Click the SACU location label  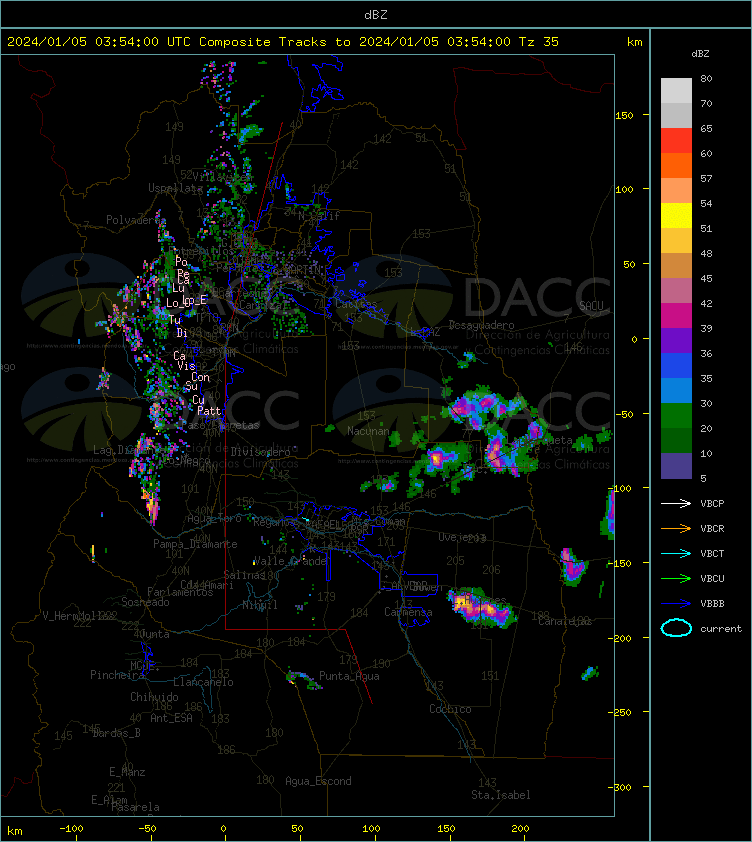click(x=591, y=306)
